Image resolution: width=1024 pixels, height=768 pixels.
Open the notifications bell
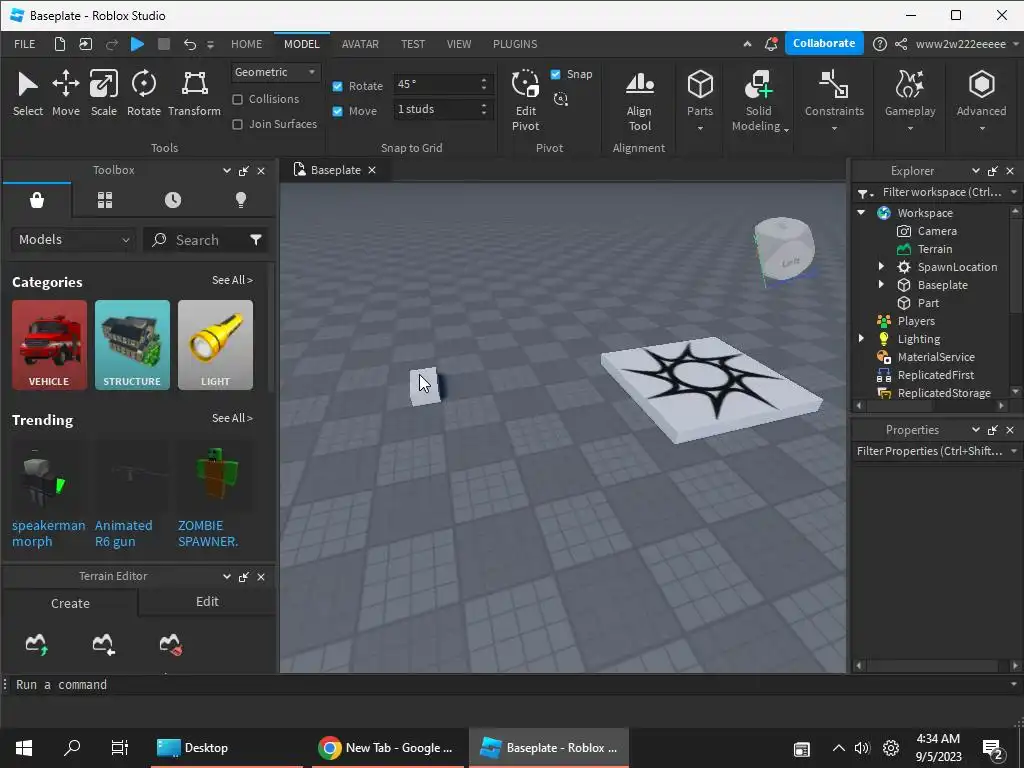771,44
